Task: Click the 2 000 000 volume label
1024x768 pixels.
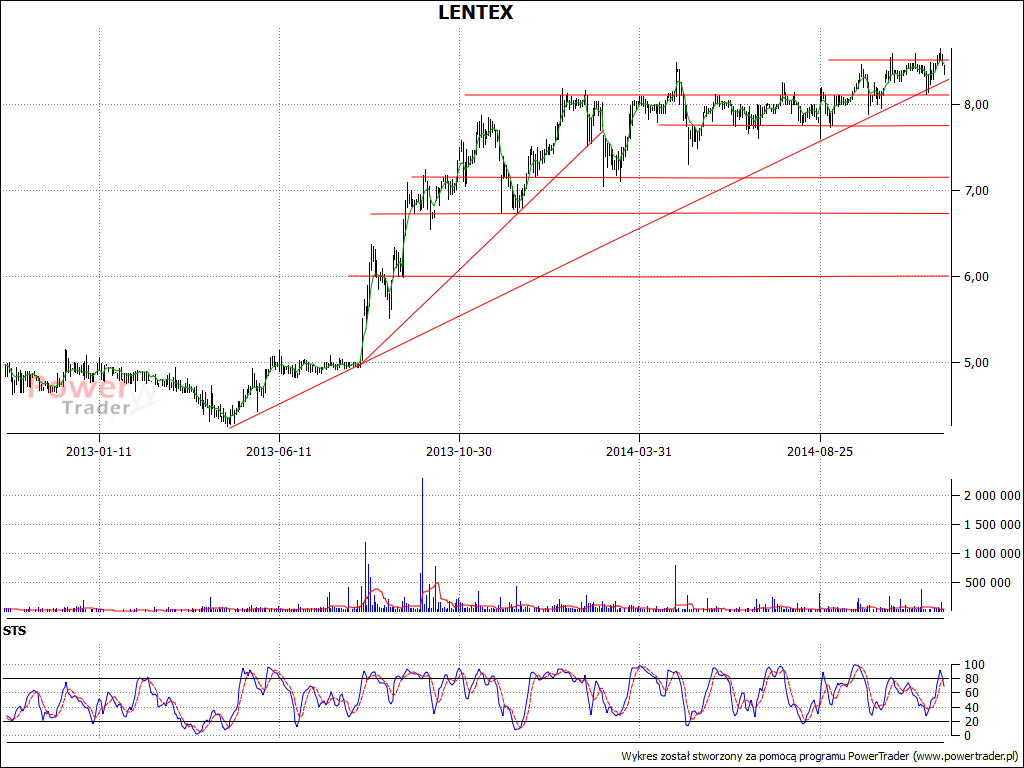Action: coord(992,496)
